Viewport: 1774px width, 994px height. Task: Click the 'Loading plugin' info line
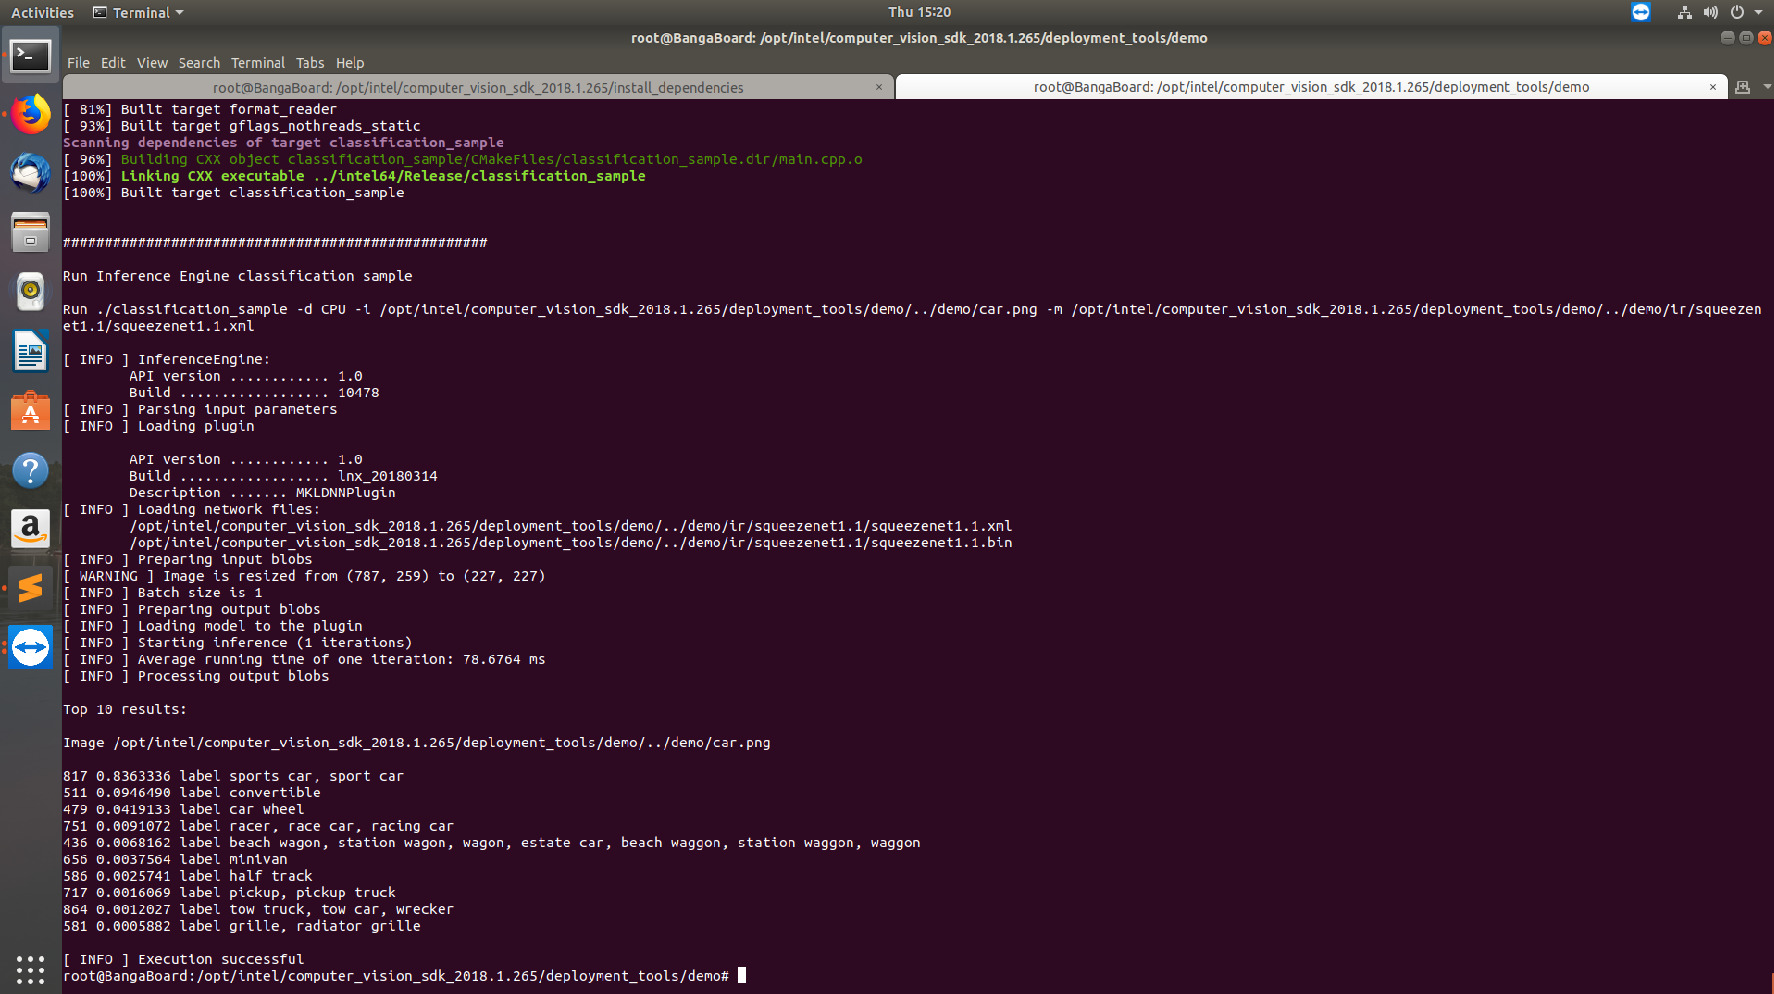159,426
